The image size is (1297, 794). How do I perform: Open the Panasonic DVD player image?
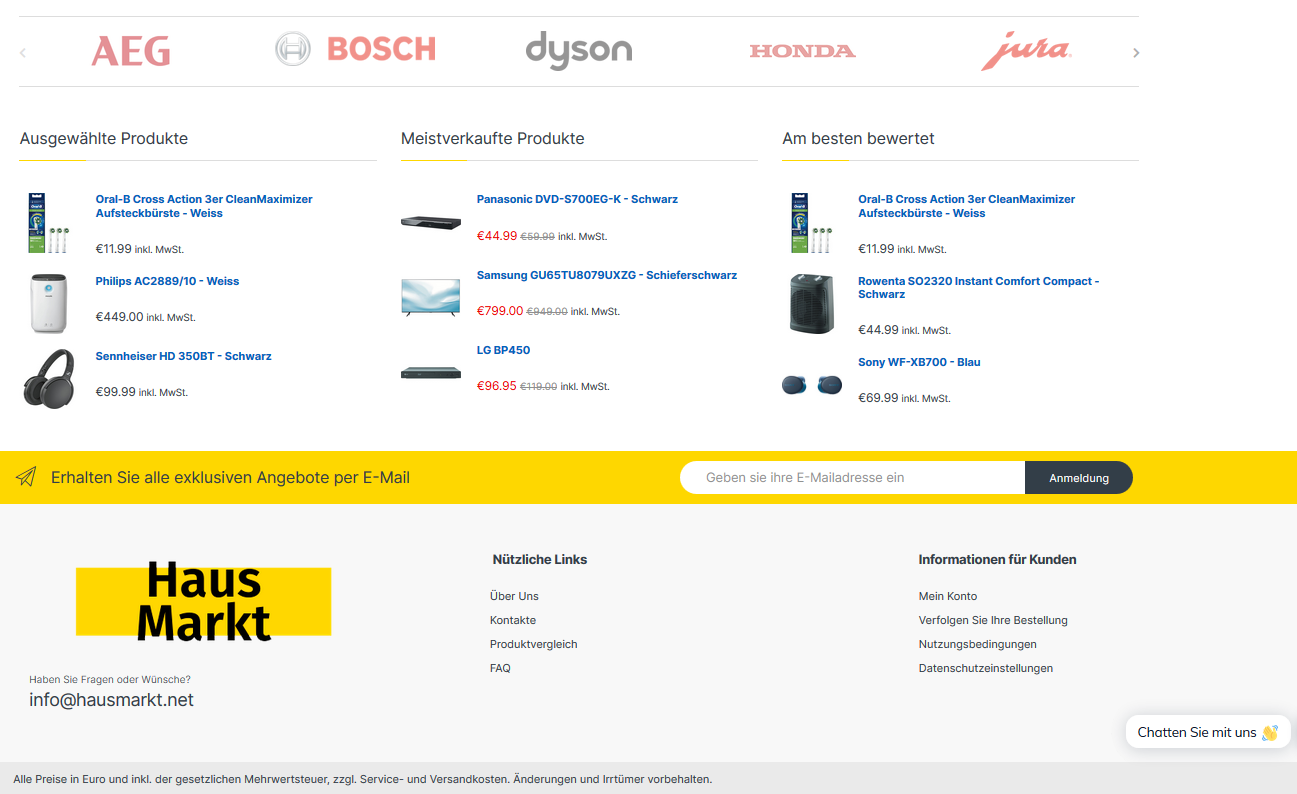click(431, 222)
